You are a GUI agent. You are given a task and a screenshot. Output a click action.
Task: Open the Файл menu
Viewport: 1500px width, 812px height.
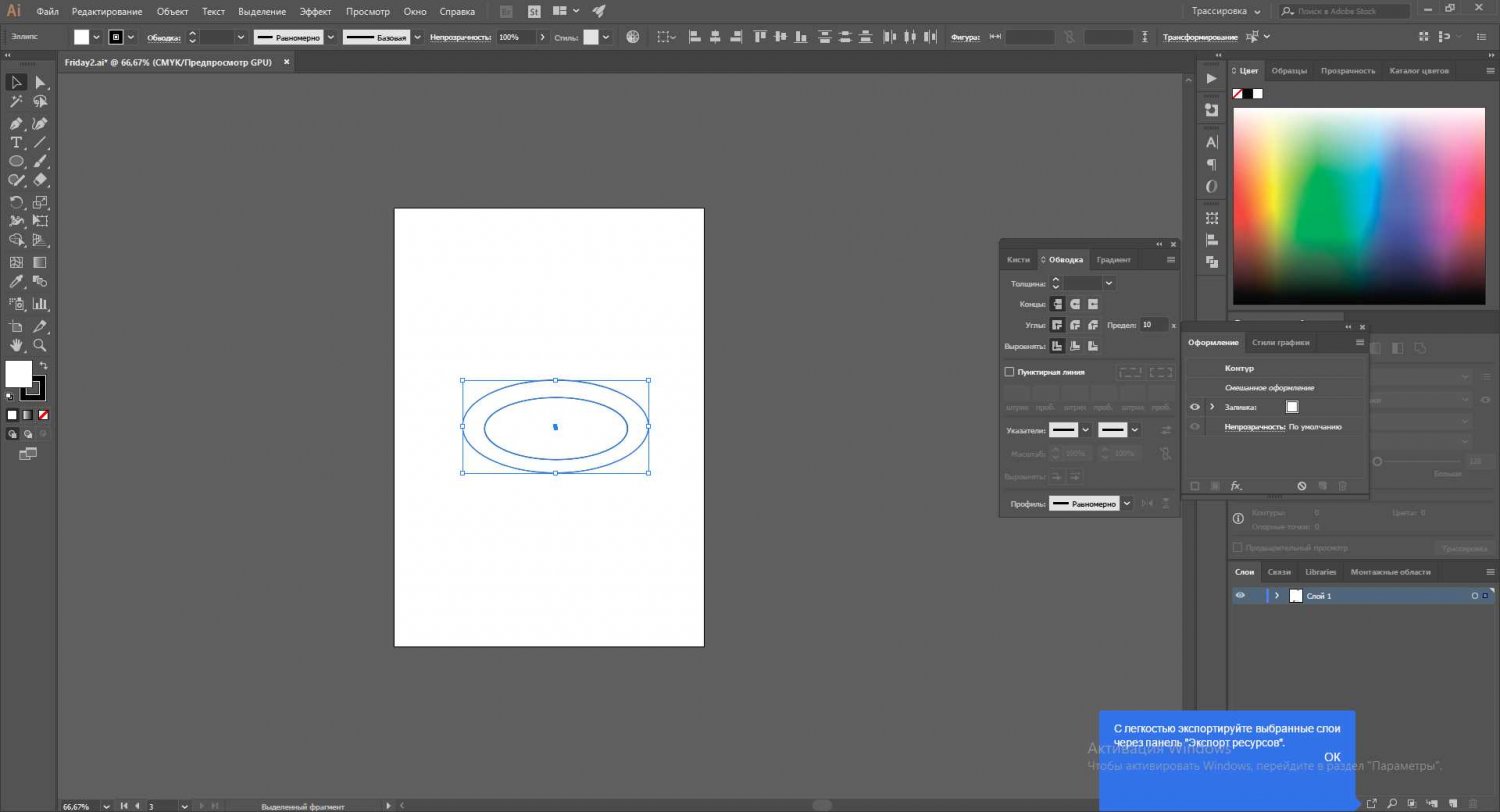coord(47,12)
